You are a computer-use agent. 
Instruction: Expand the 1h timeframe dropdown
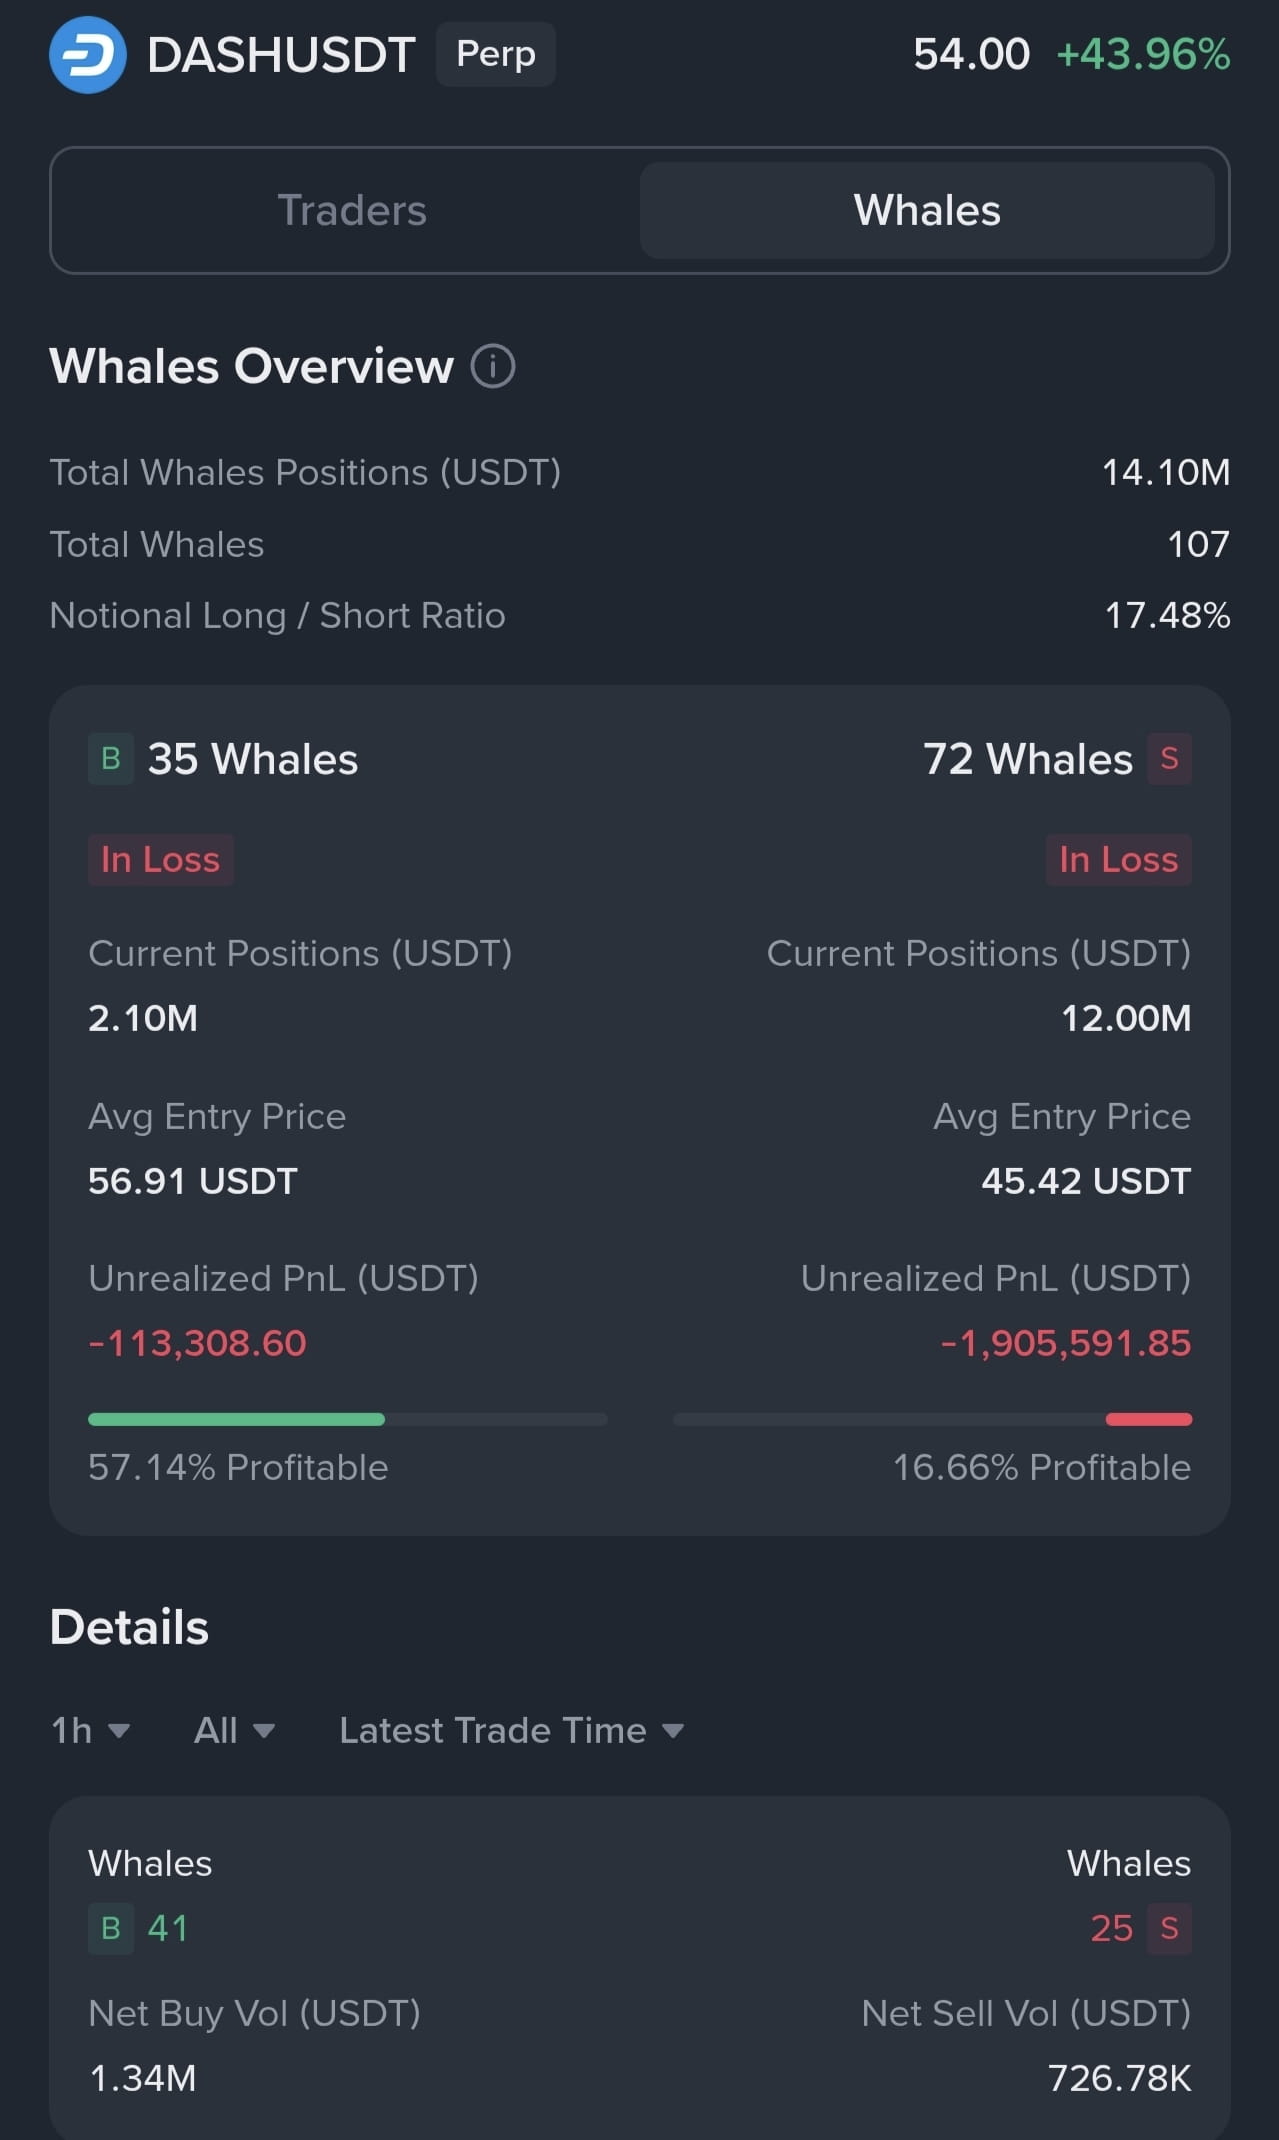91,1731
